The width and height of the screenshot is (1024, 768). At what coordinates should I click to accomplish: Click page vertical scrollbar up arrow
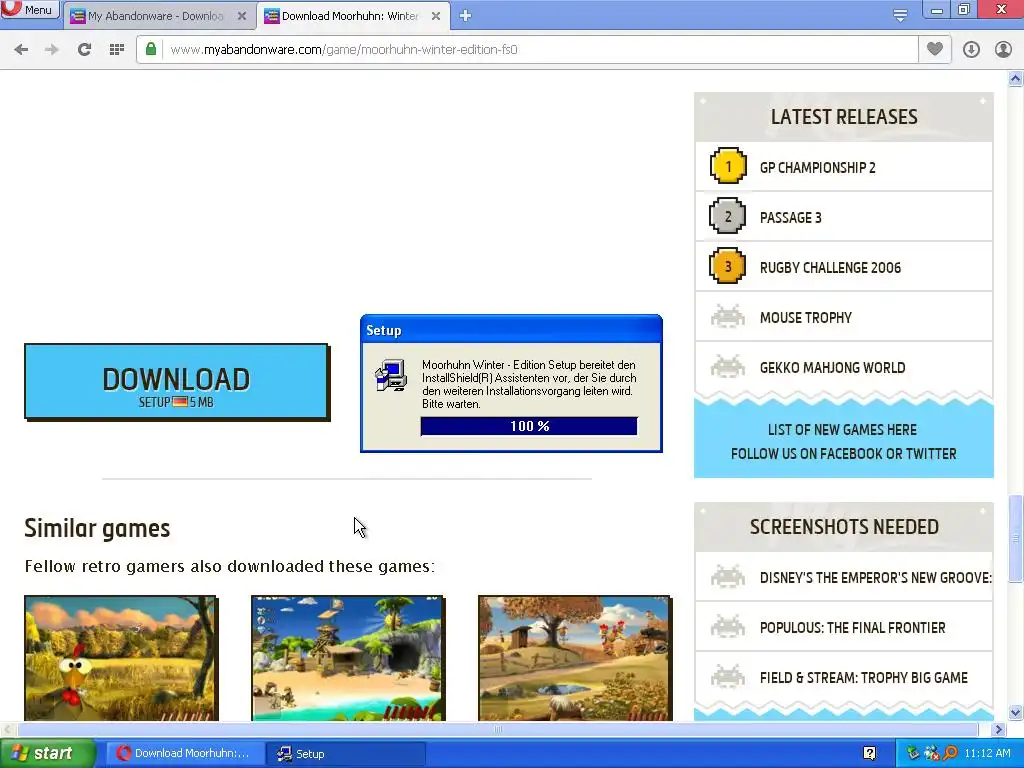pos(1015,79)
